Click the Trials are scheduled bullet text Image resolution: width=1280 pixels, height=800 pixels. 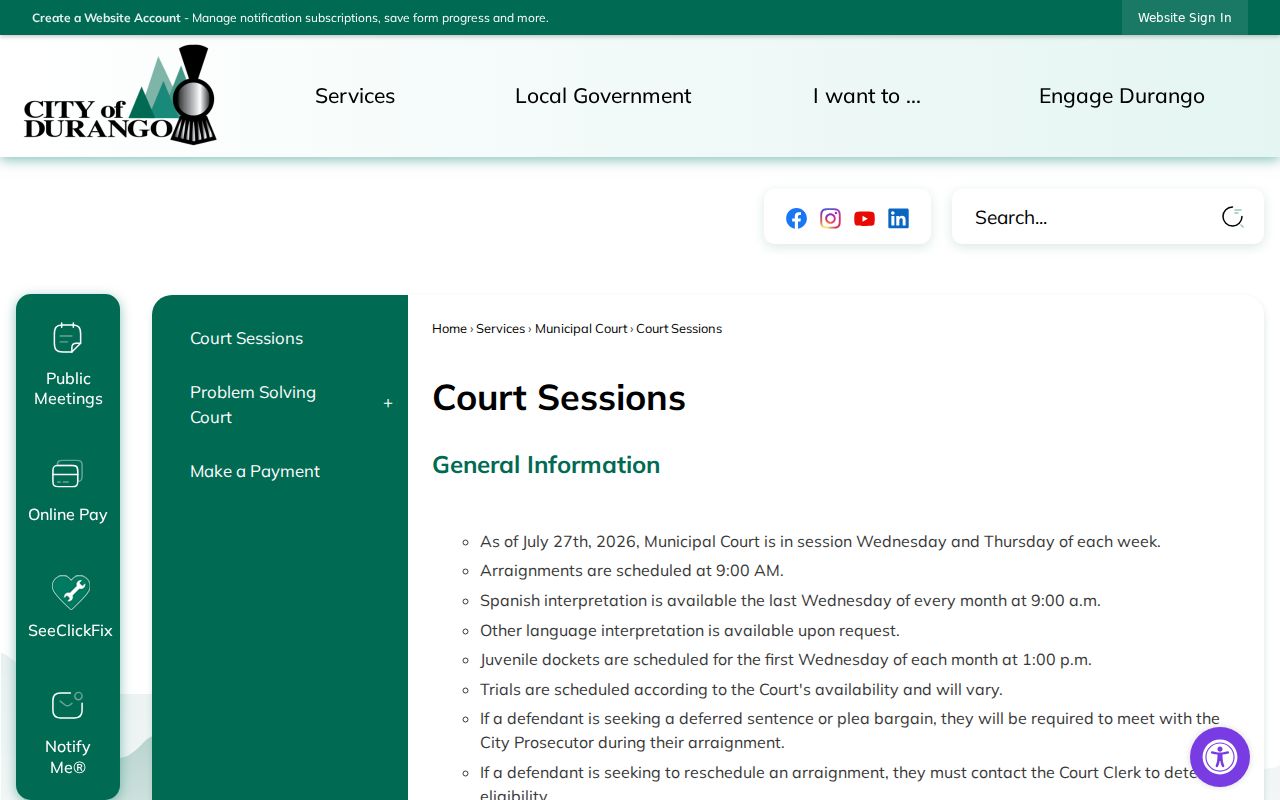pyautogui.click(x=741, y=690)
